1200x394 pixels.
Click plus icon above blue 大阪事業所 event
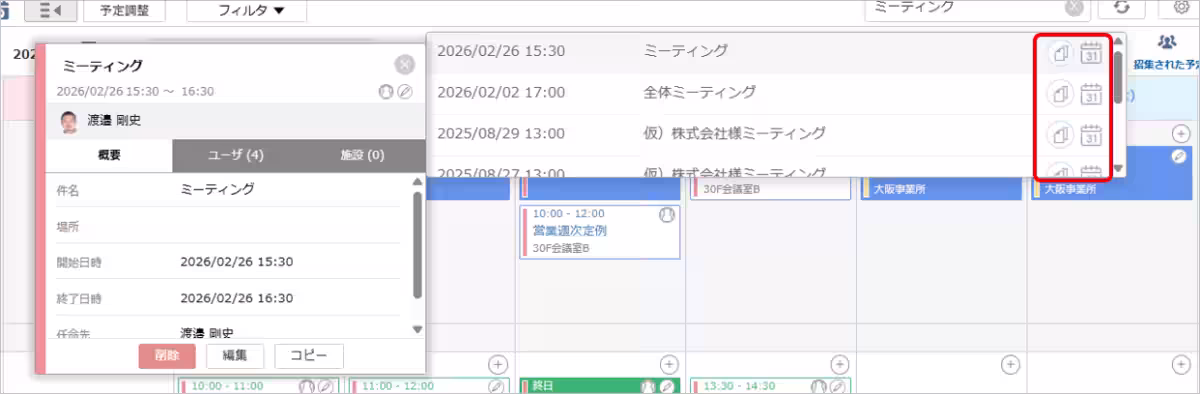point(1180,133)
